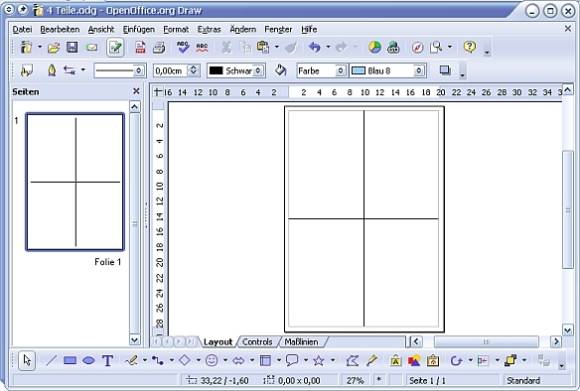Toggle the Shadow button

pyautogui.click(x=445, y=70)
